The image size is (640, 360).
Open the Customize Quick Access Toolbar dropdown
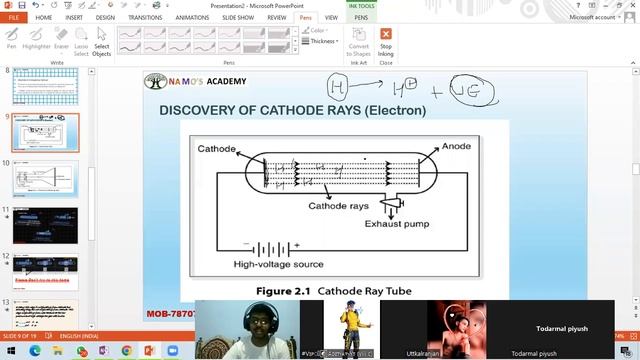pyautogui.click(x=167, y=6)
